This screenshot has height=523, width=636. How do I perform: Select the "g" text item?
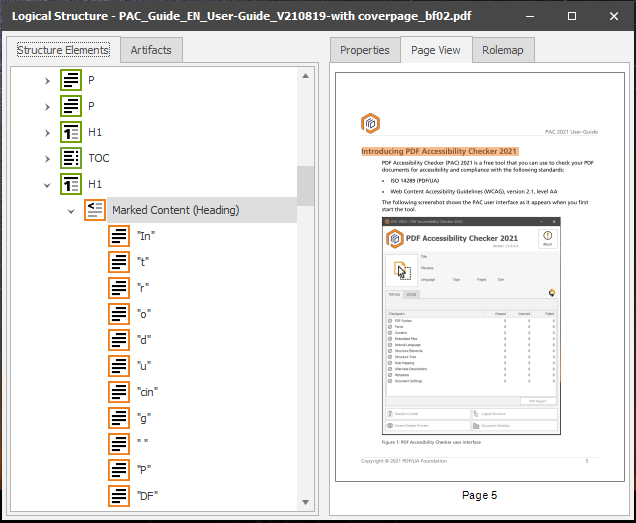click(144, 418)
